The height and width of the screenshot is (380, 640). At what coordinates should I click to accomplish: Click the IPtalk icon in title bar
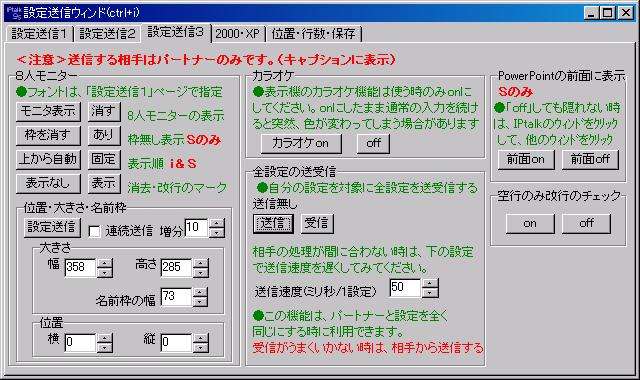pyautogui.click(x=15, y=13)
